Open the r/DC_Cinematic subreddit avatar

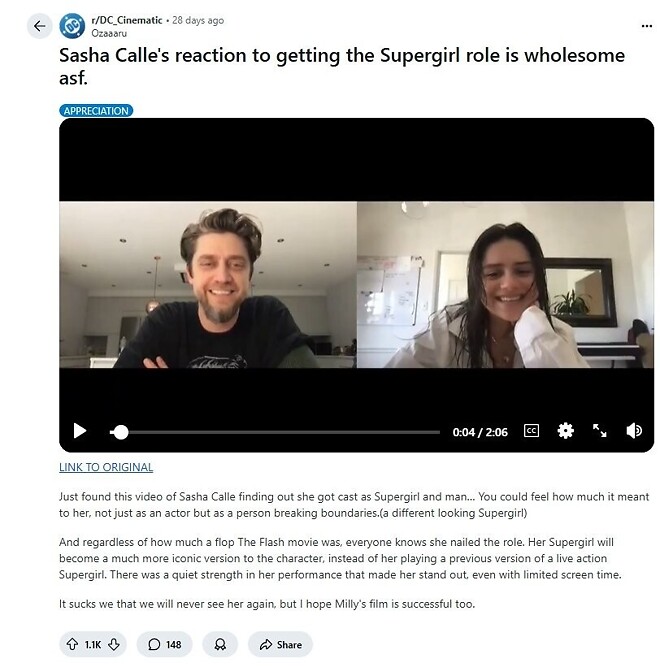coord(72,26)
